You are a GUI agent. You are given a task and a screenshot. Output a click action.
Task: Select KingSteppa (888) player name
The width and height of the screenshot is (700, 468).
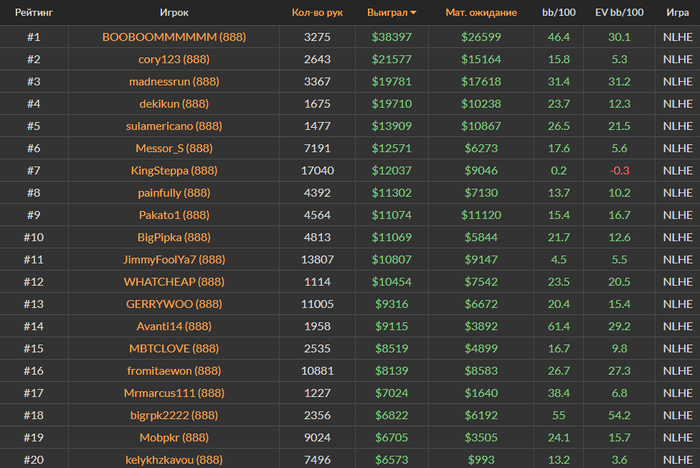[x=174, y=171]
